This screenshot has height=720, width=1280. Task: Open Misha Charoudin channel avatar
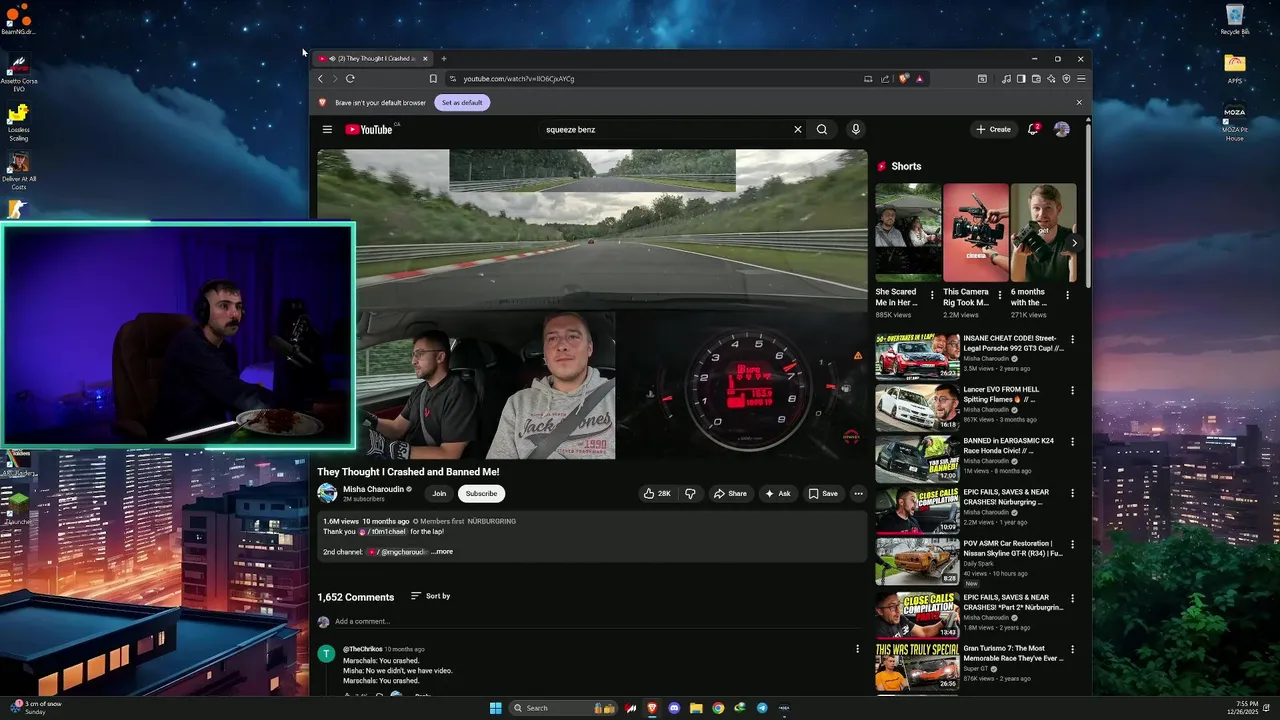point(327,493)
